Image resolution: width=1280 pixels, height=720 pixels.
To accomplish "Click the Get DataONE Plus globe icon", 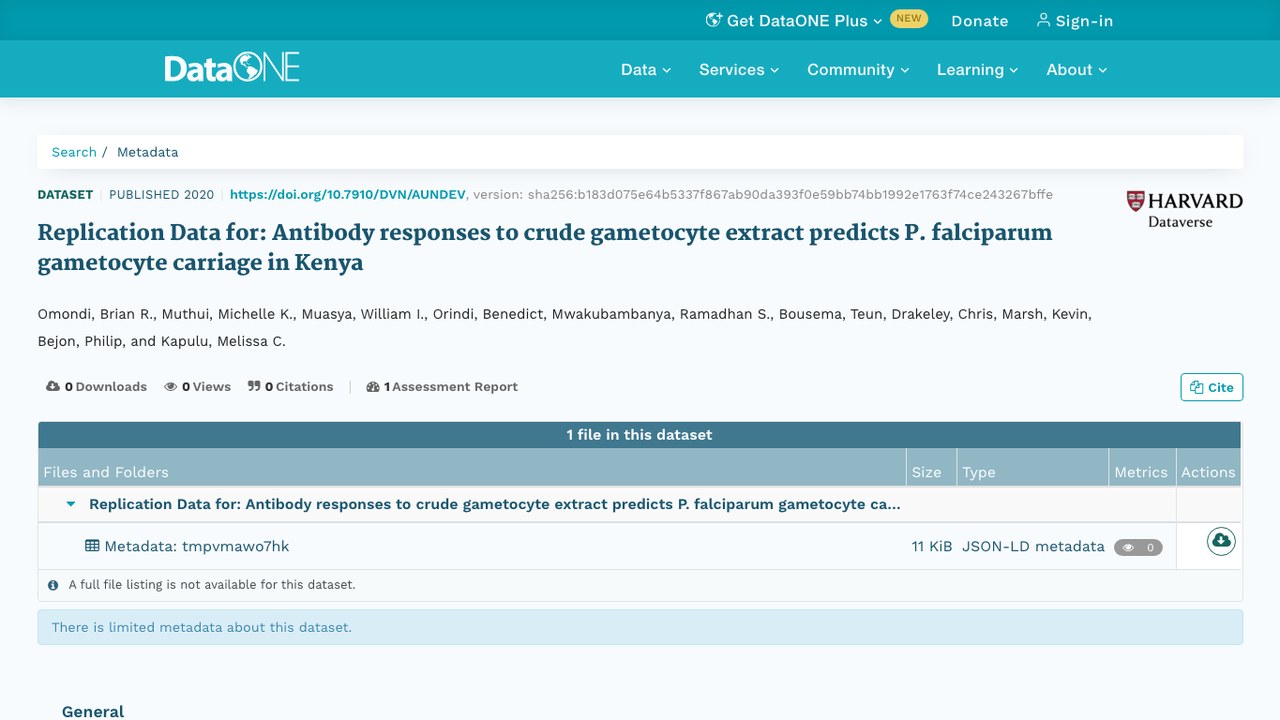I will coord(713,20).
